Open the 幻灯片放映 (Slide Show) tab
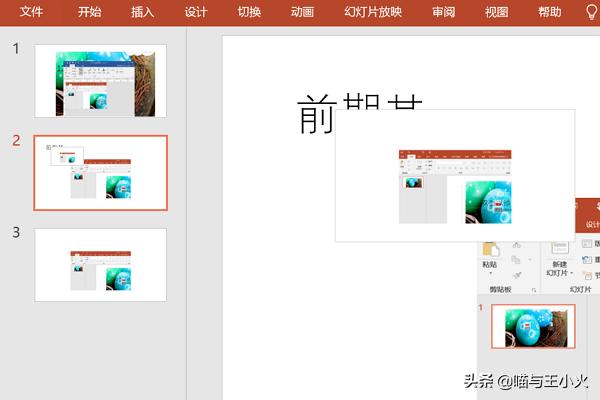The height and width of the screenshot is (400, 600). 372,12
